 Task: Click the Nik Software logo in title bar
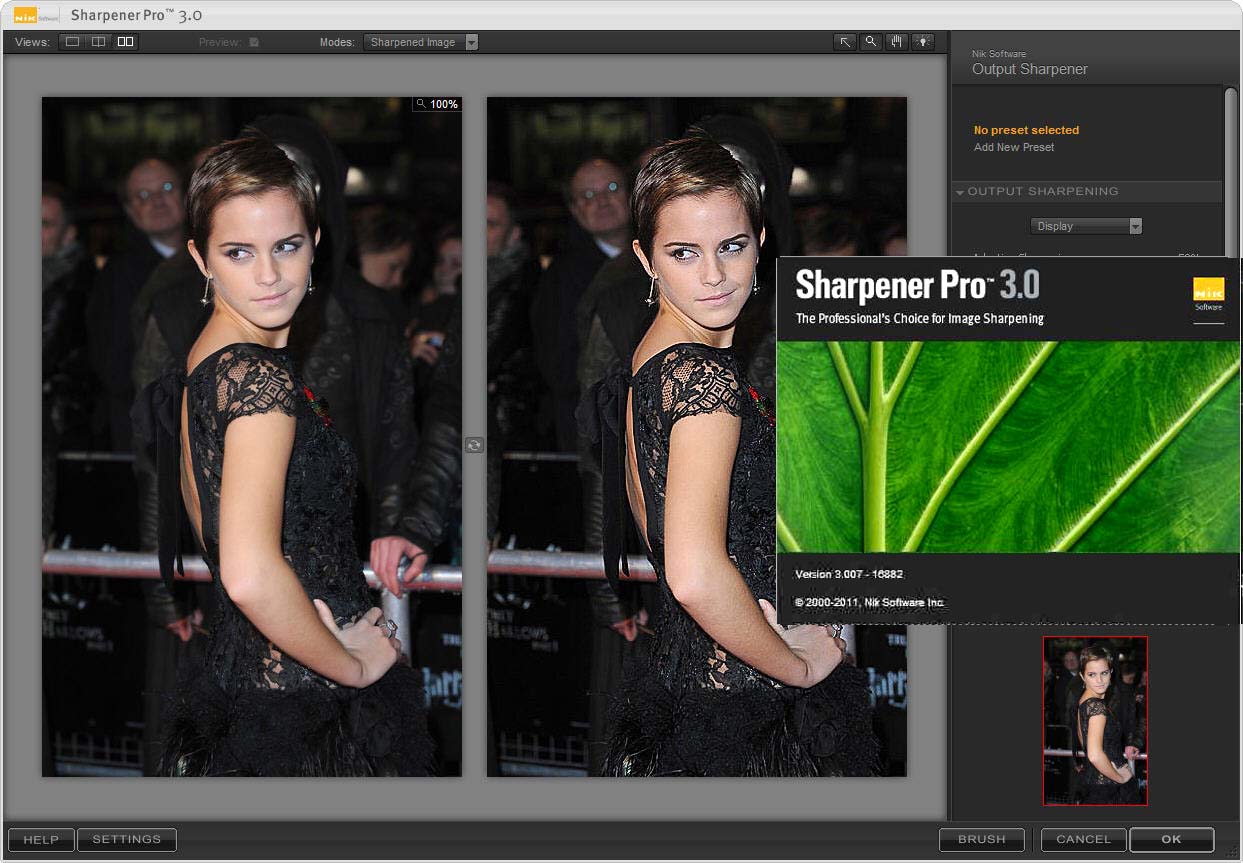[36, 15]
